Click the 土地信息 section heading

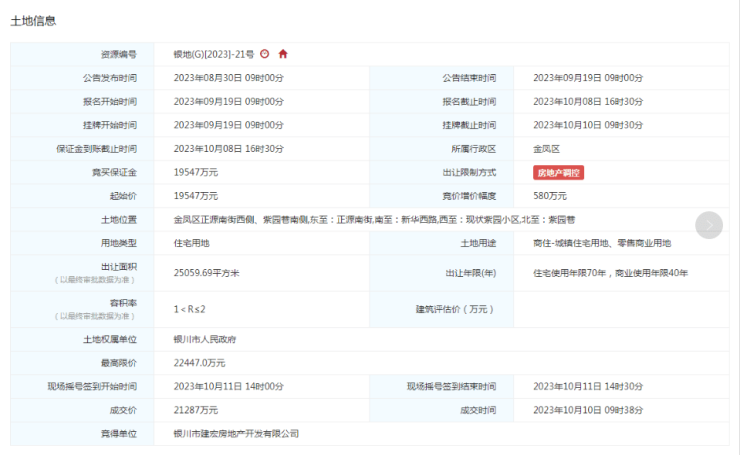[33, 20]
